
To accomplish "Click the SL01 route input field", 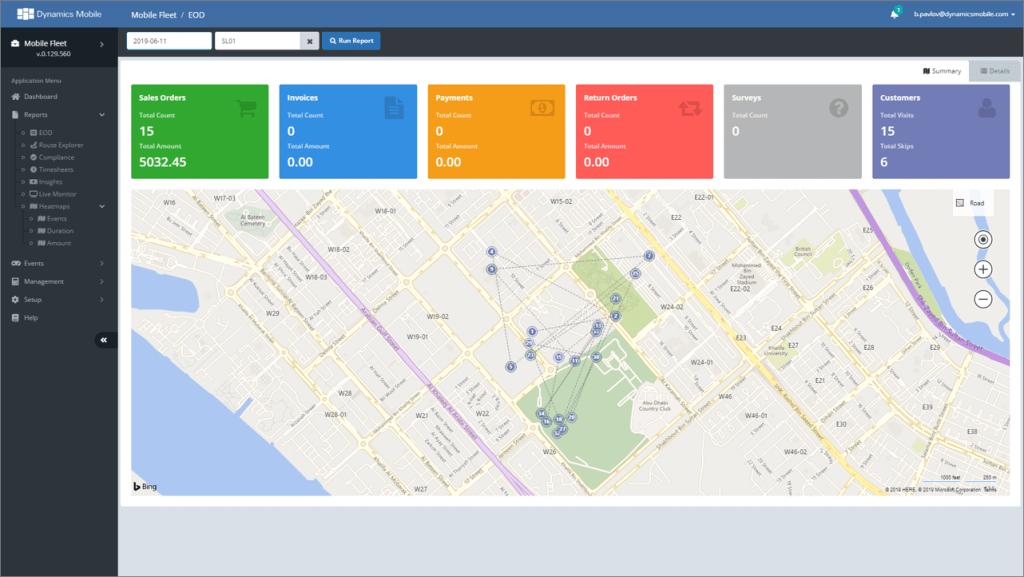I will (257, 40).
